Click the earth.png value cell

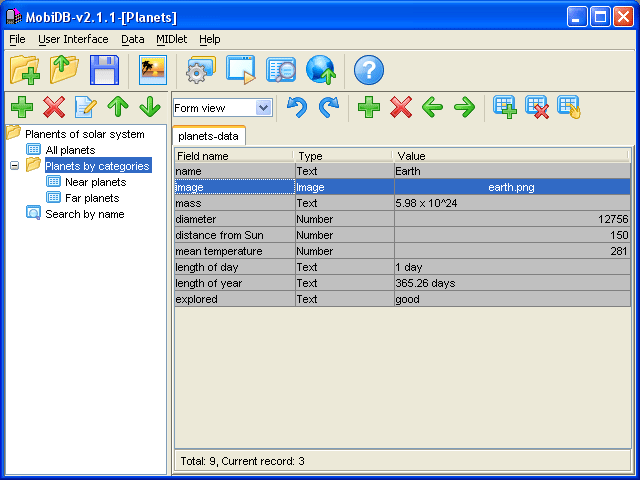512,187
